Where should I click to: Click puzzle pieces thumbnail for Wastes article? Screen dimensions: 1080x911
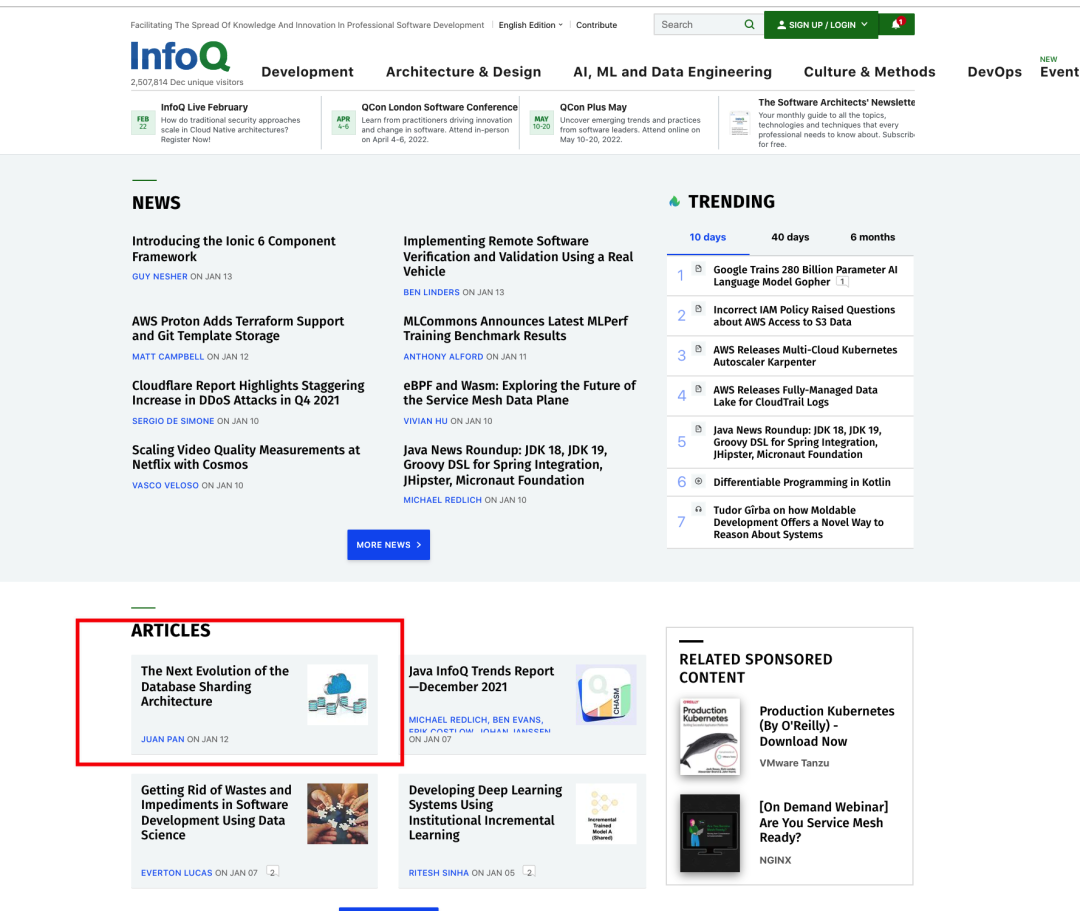pos(338,813)
